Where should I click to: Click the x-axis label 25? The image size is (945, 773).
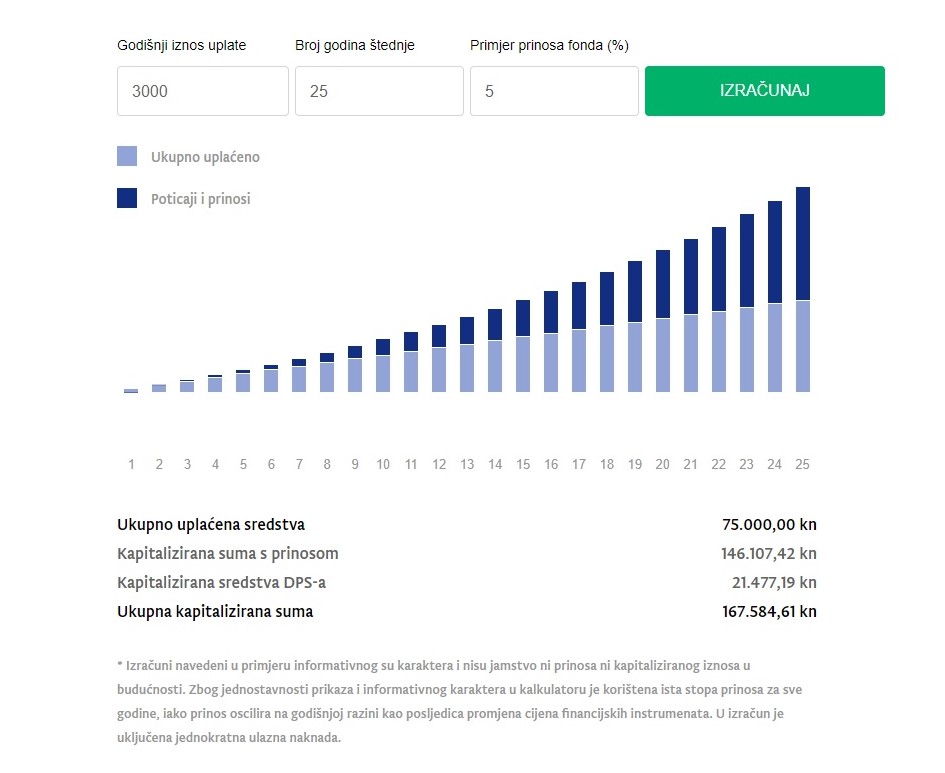point(802,464)
